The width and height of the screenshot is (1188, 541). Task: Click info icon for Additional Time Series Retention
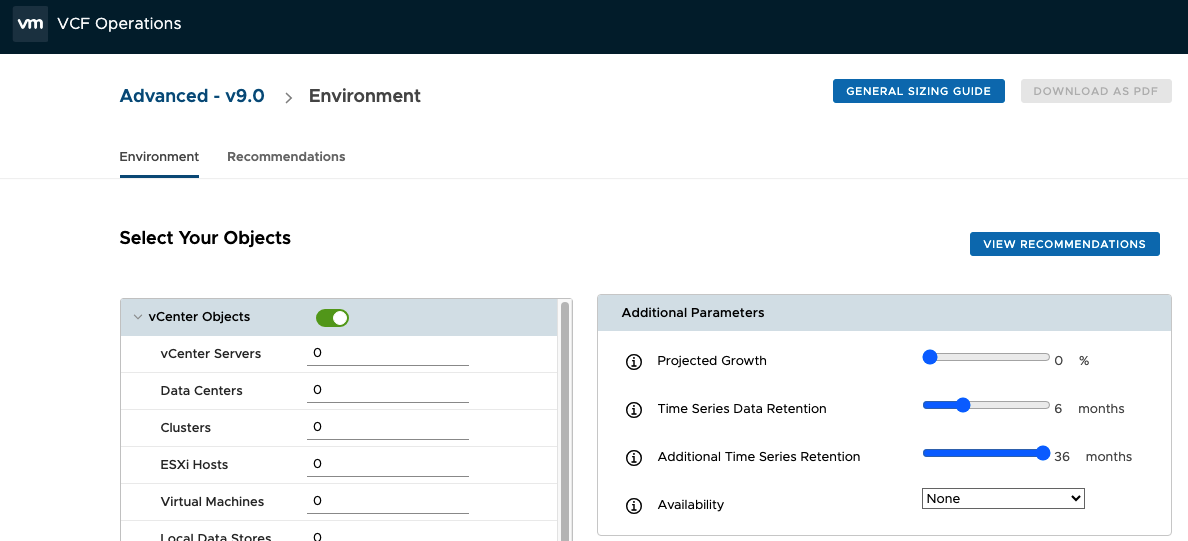click(633, 457)
